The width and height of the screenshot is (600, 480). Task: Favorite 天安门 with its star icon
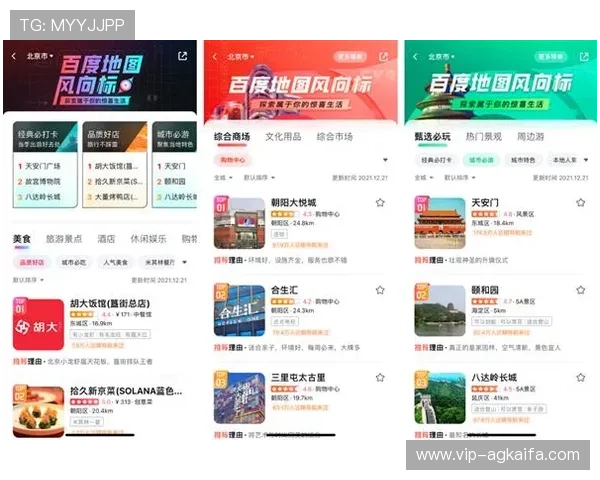coord(580,202)
